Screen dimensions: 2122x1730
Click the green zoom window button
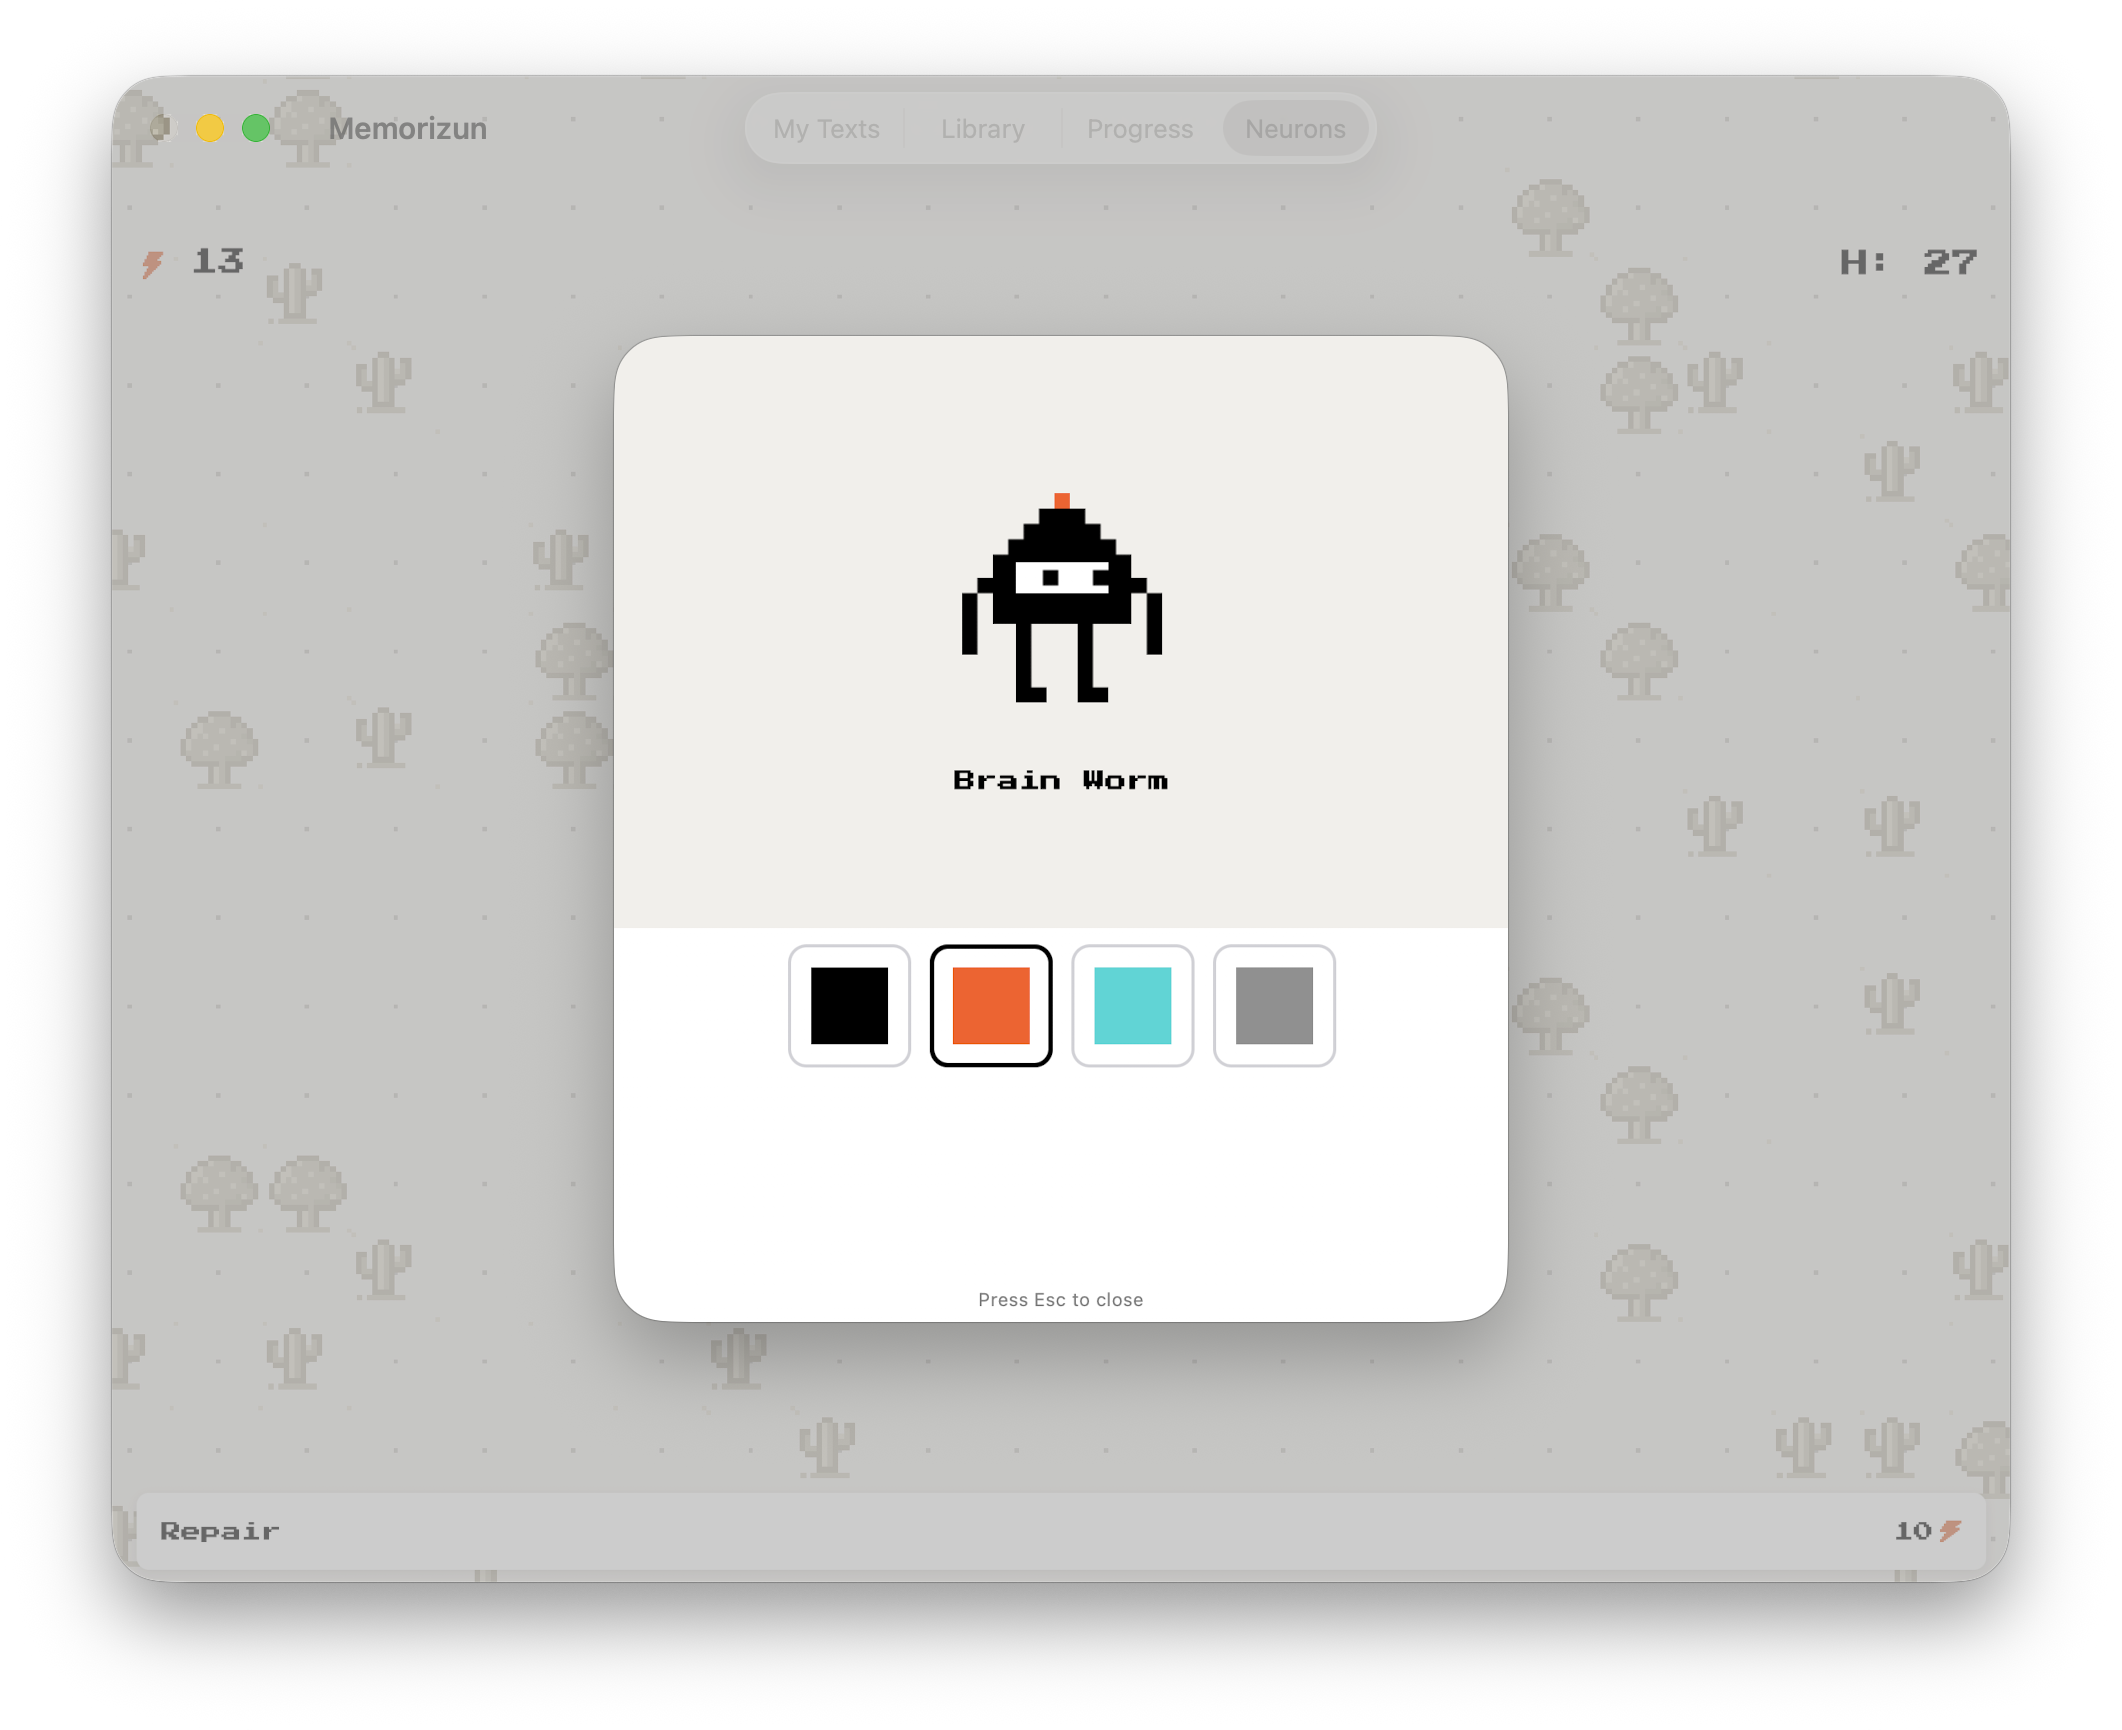click(256, 128)
